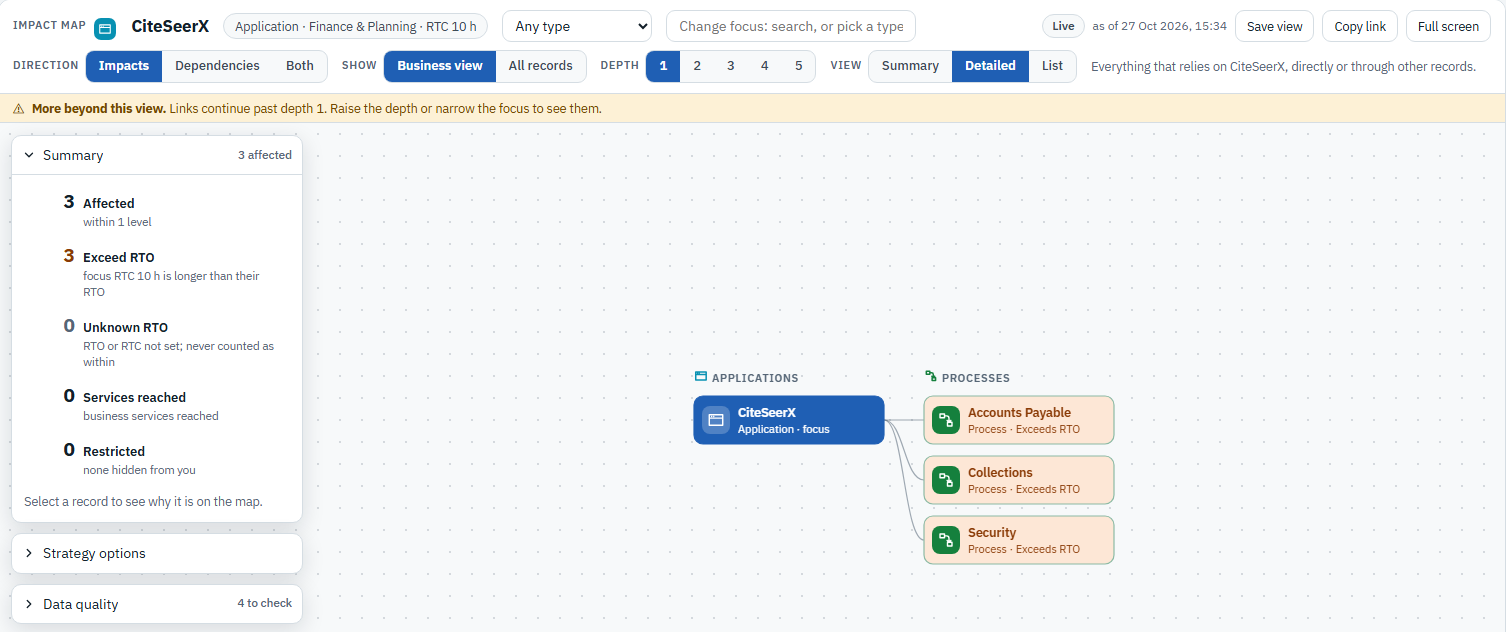Screen dimensions: 1506x632
Task: Set direction to Impacts
Action: 124,66
